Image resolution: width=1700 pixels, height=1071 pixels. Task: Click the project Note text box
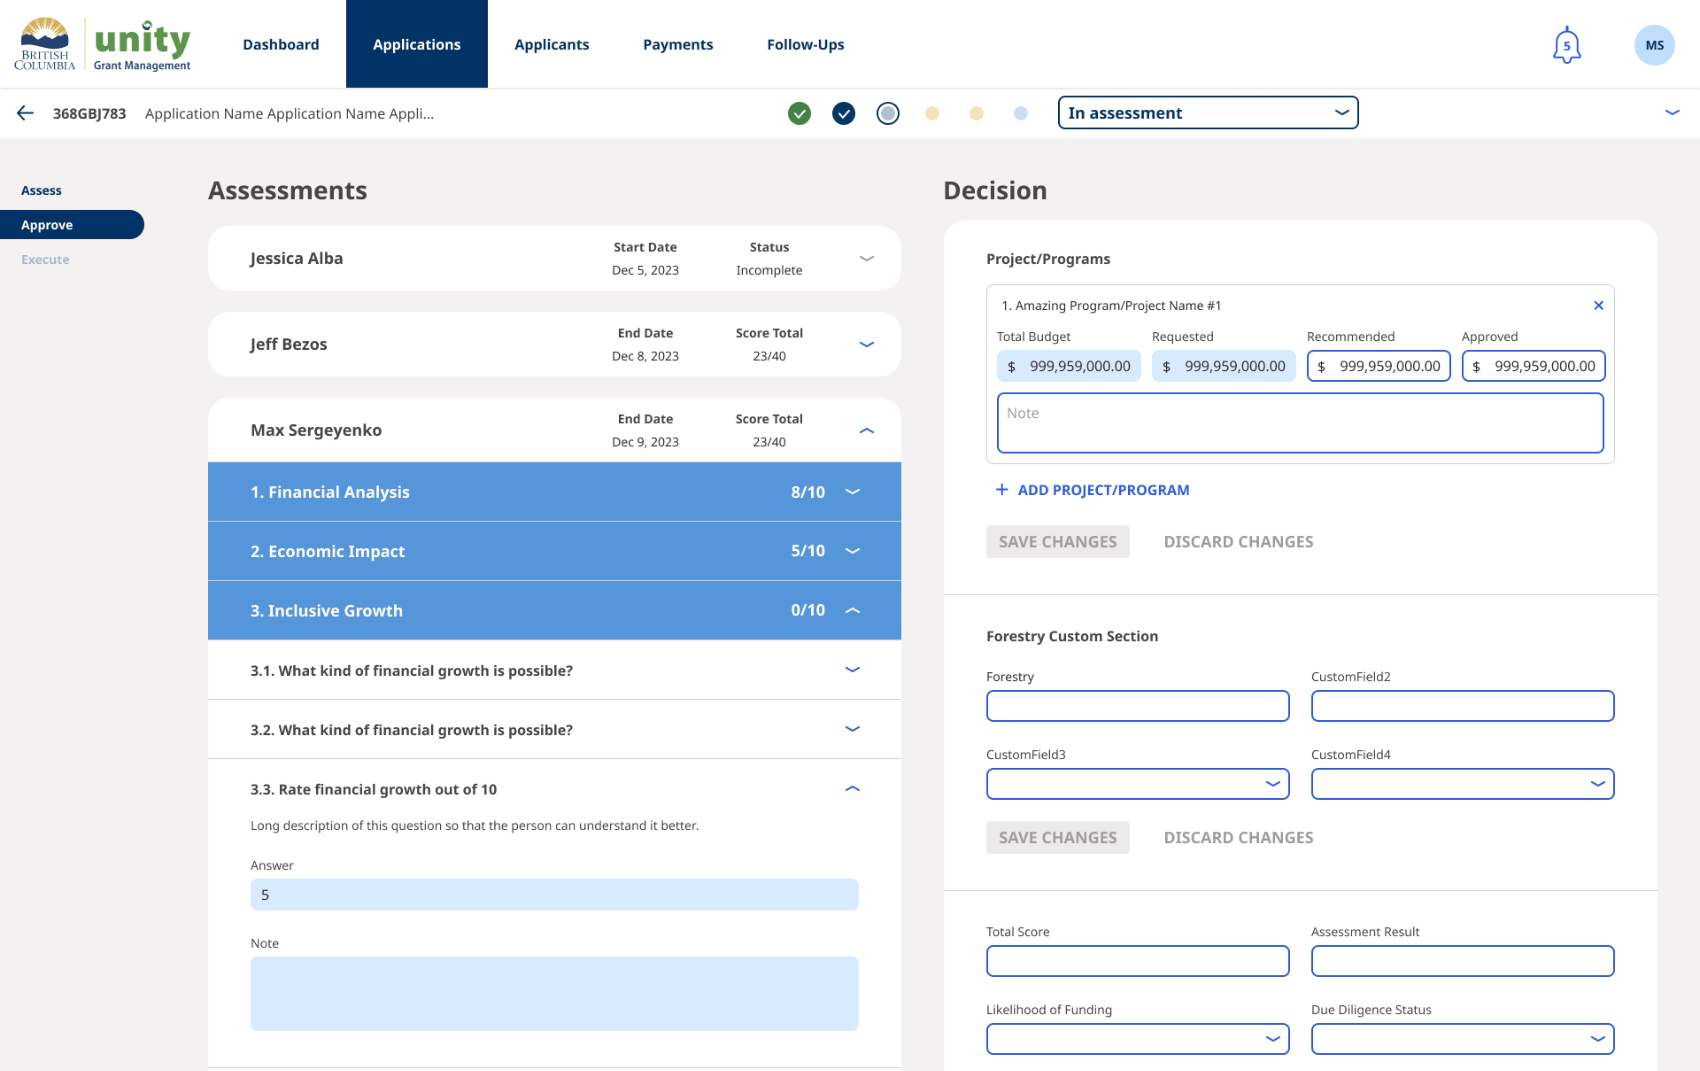1300,423
